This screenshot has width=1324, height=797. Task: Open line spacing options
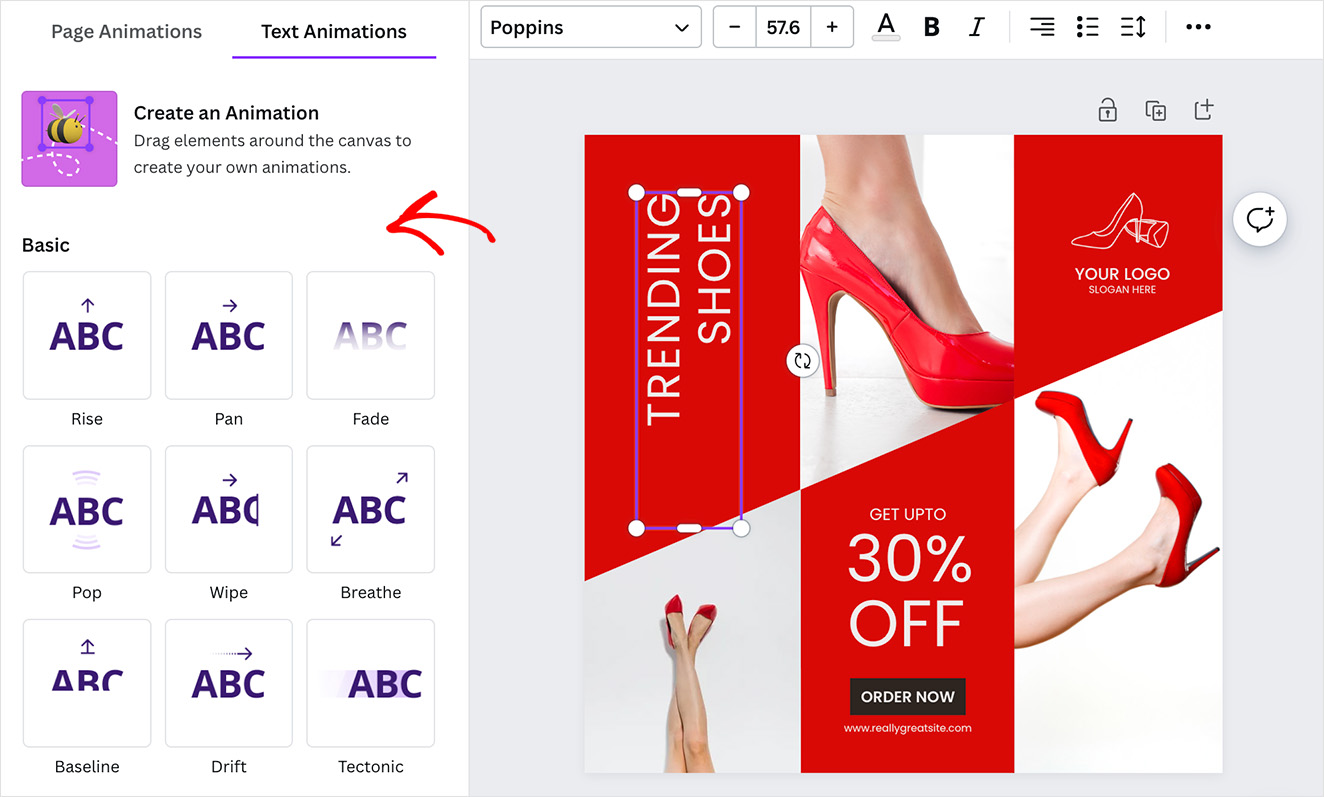click(1133, 28)
